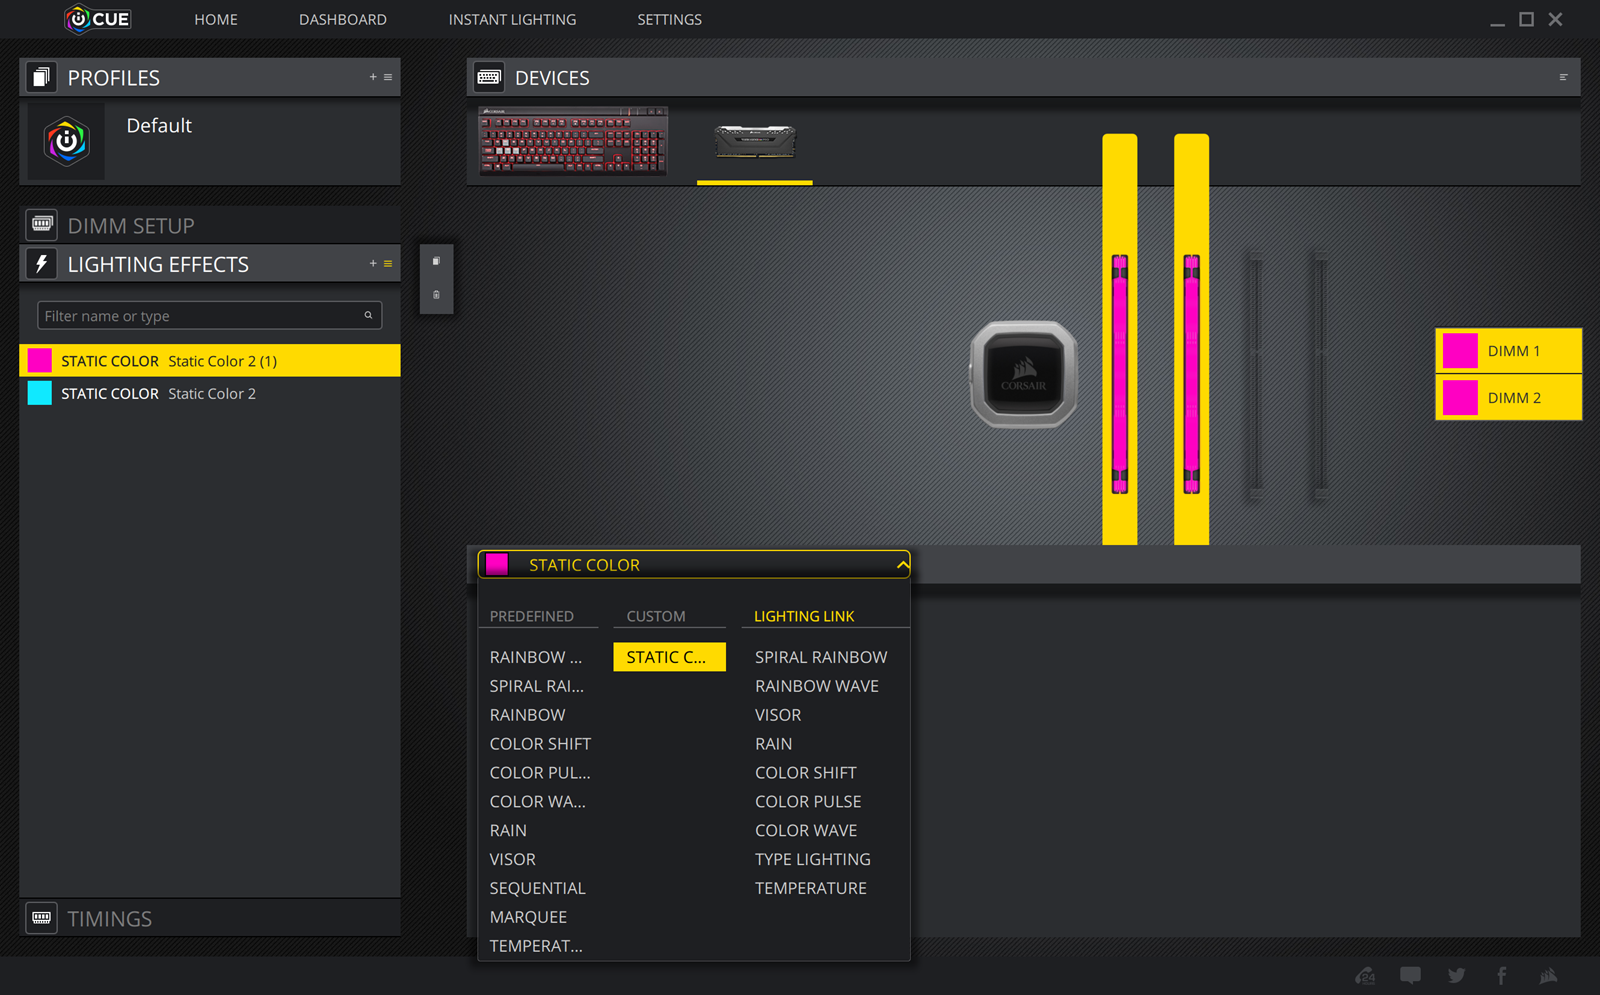
Task: Choose Lighting Link RAIN effect
Action: click(x=773, y=744)
